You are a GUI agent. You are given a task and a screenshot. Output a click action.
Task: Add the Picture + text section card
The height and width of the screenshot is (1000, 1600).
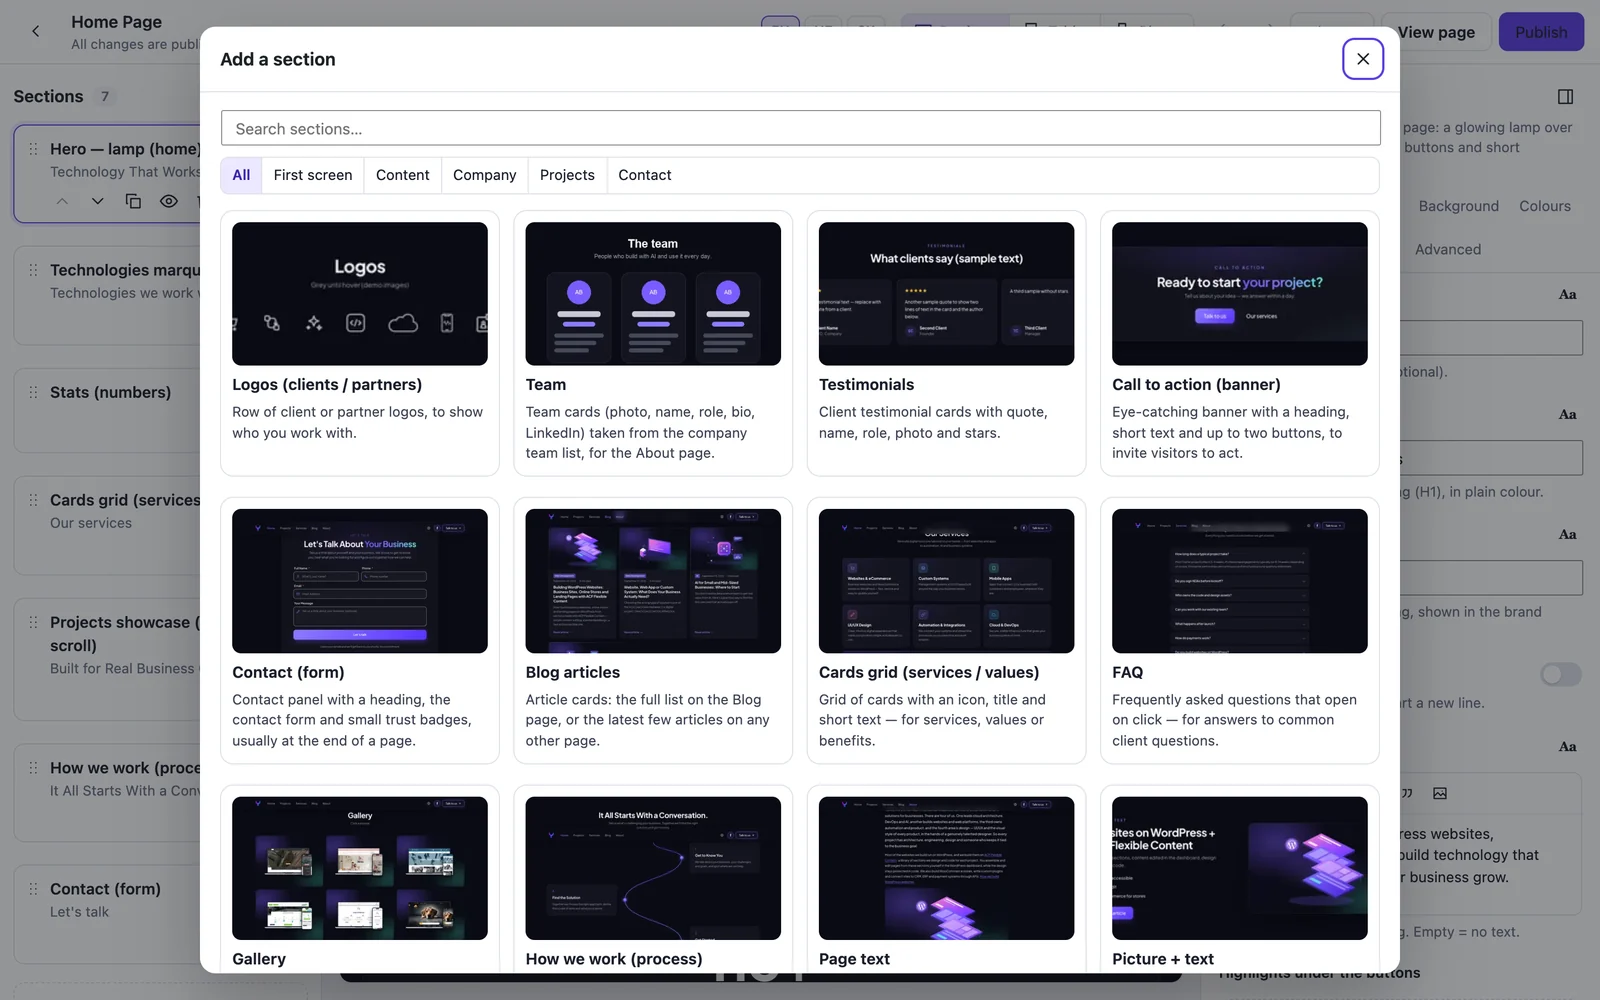pyautogui.click(x=1240, y=880)
